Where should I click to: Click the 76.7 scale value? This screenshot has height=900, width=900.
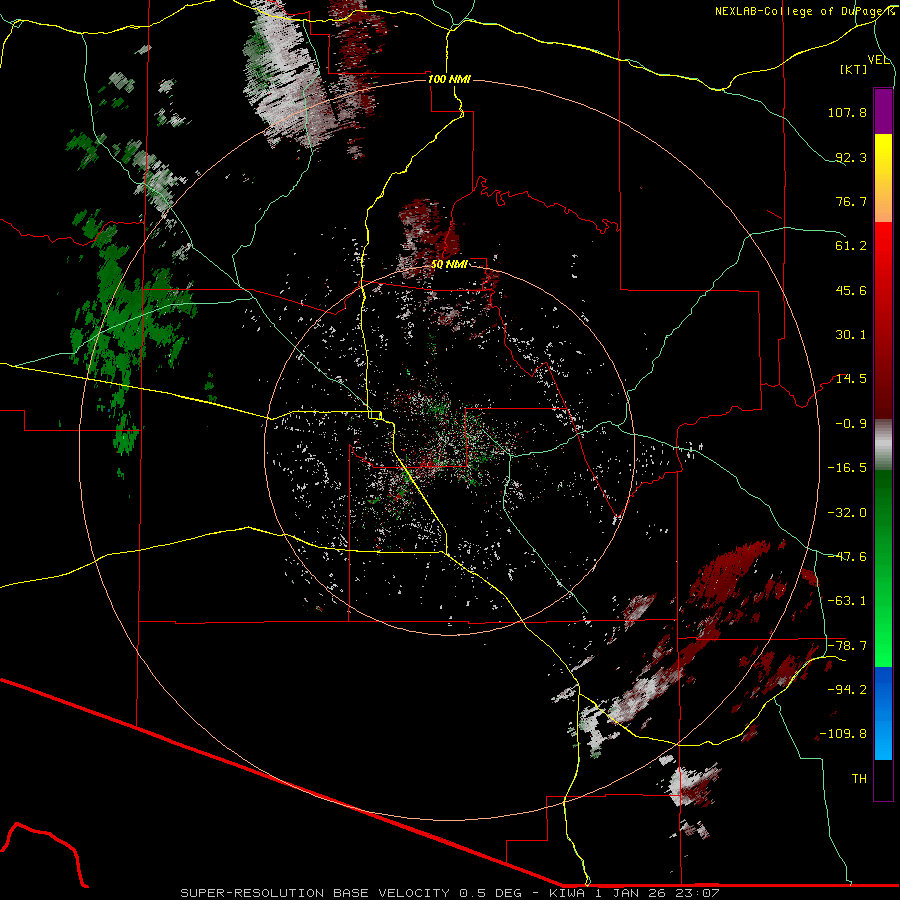point(851,201)
